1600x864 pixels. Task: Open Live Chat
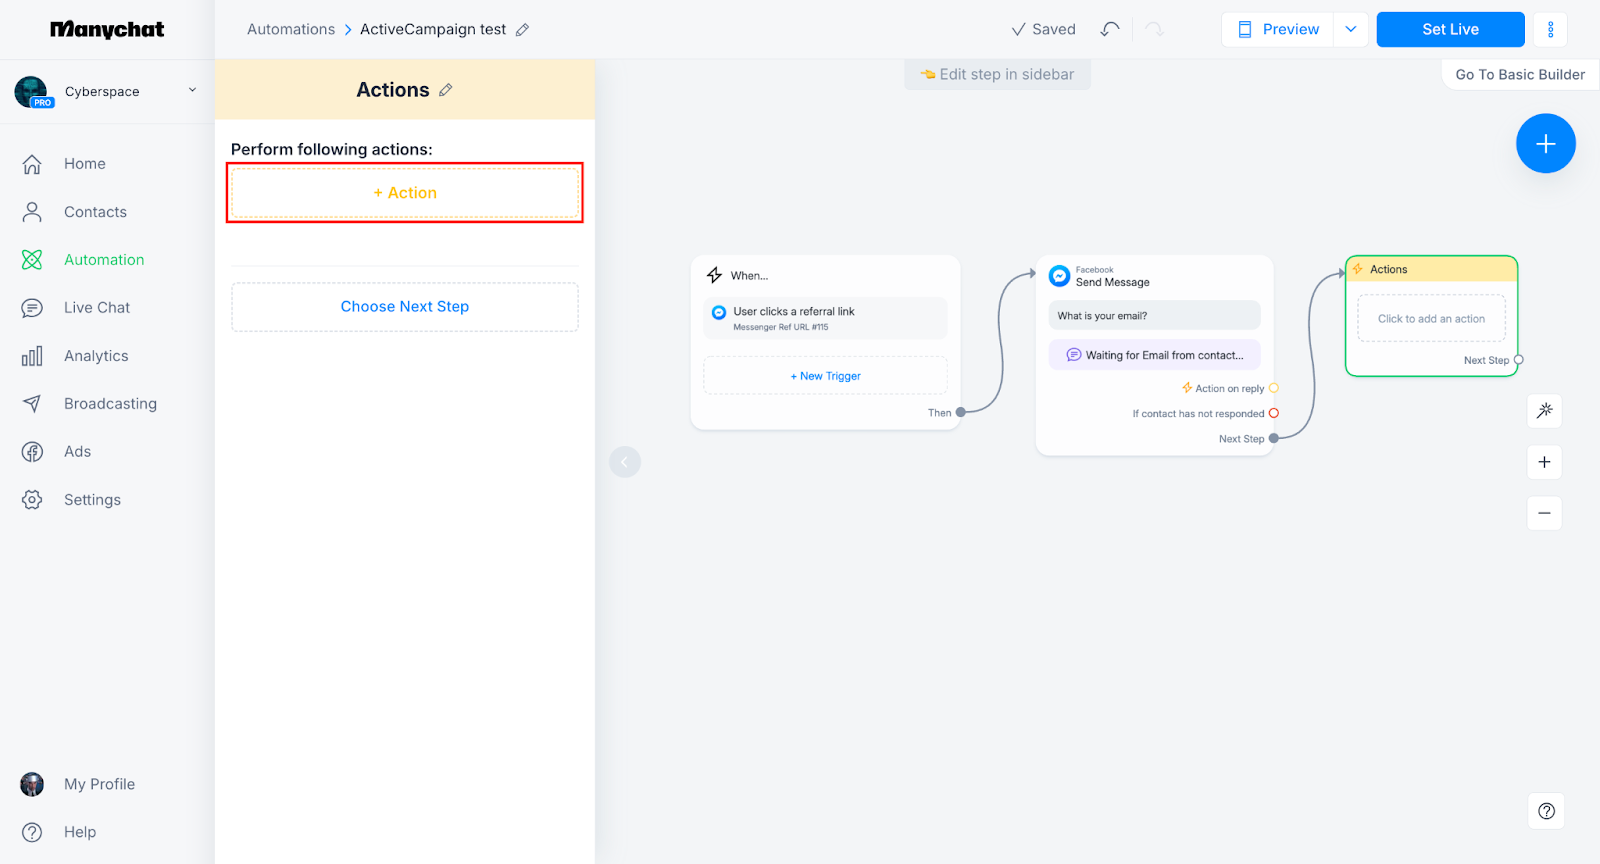97,308
